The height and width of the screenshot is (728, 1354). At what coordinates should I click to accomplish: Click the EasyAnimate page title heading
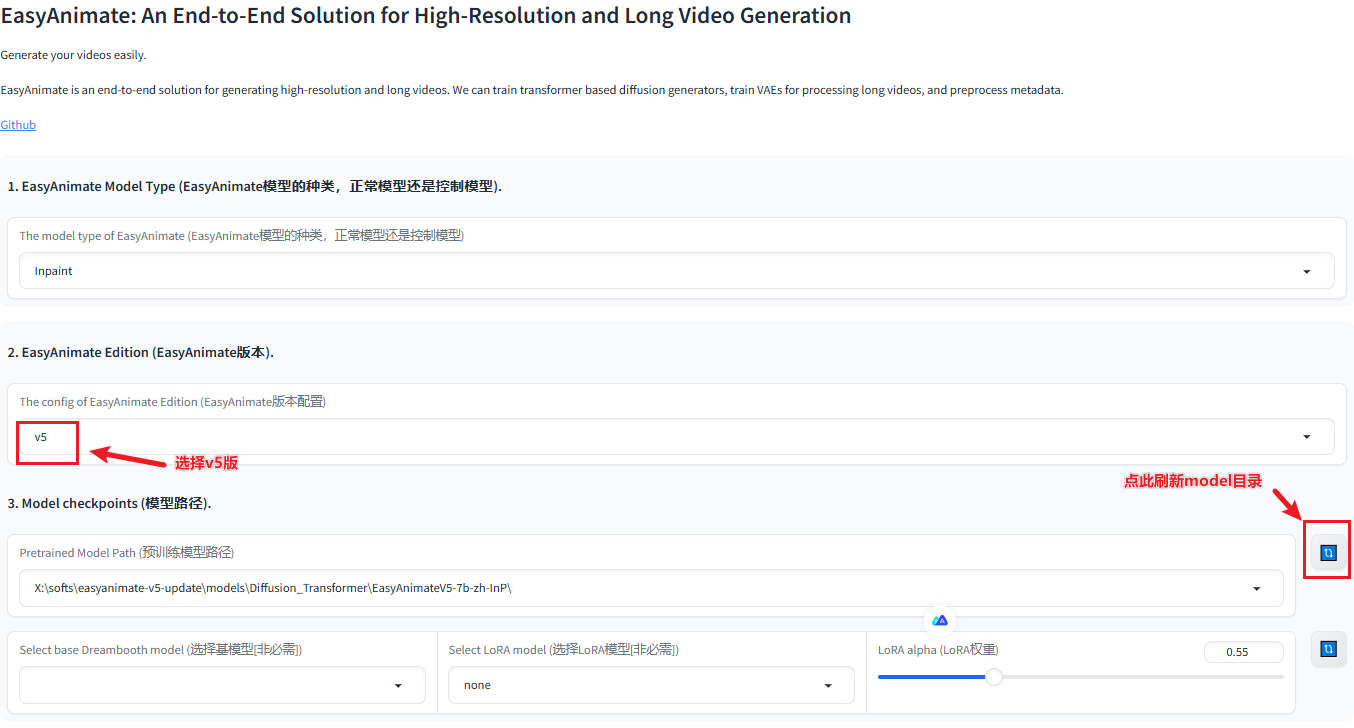point(426,16)
